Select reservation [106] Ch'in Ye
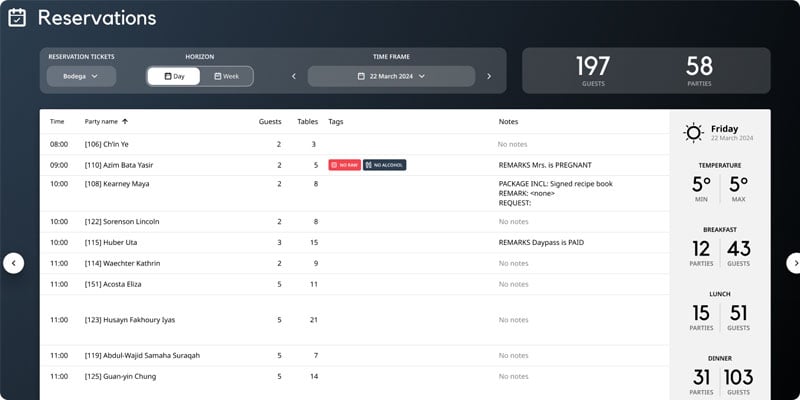Image resolution: width=800 pixels, height=400 pixels. [354, 144]
